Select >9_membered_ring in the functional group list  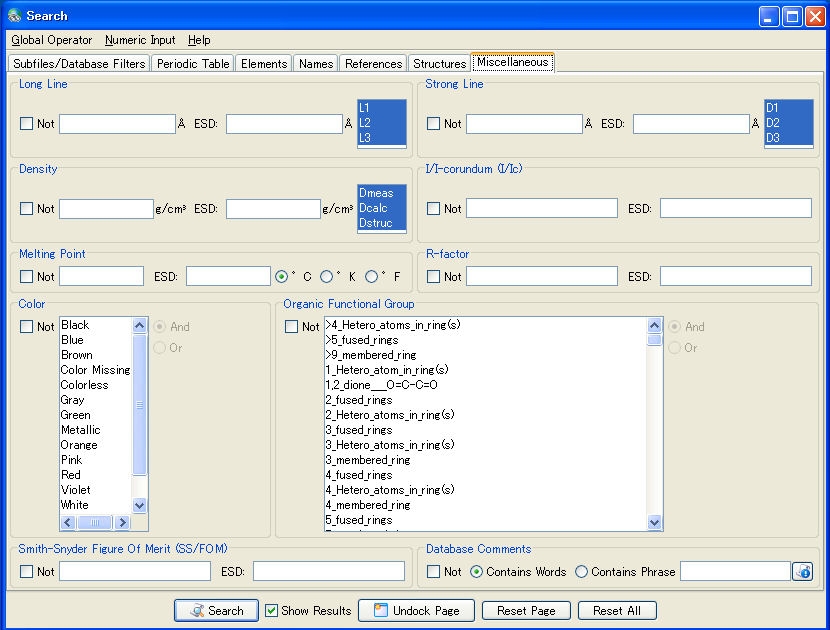(485, 355)
